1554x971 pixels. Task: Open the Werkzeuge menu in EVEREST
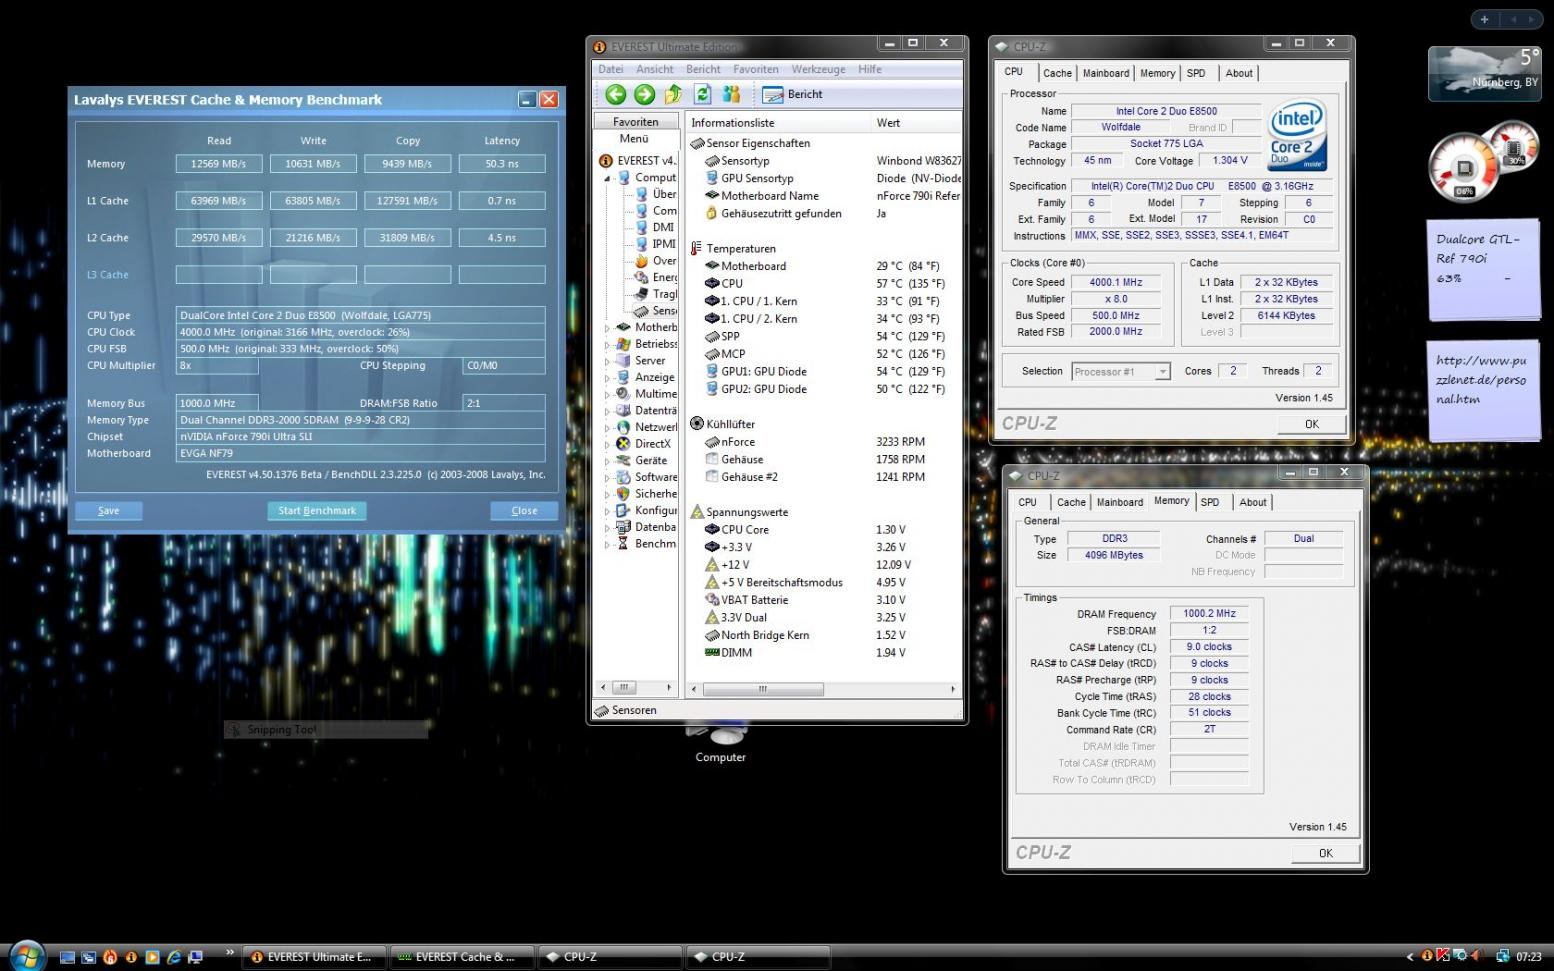click(x=818, y=69)
